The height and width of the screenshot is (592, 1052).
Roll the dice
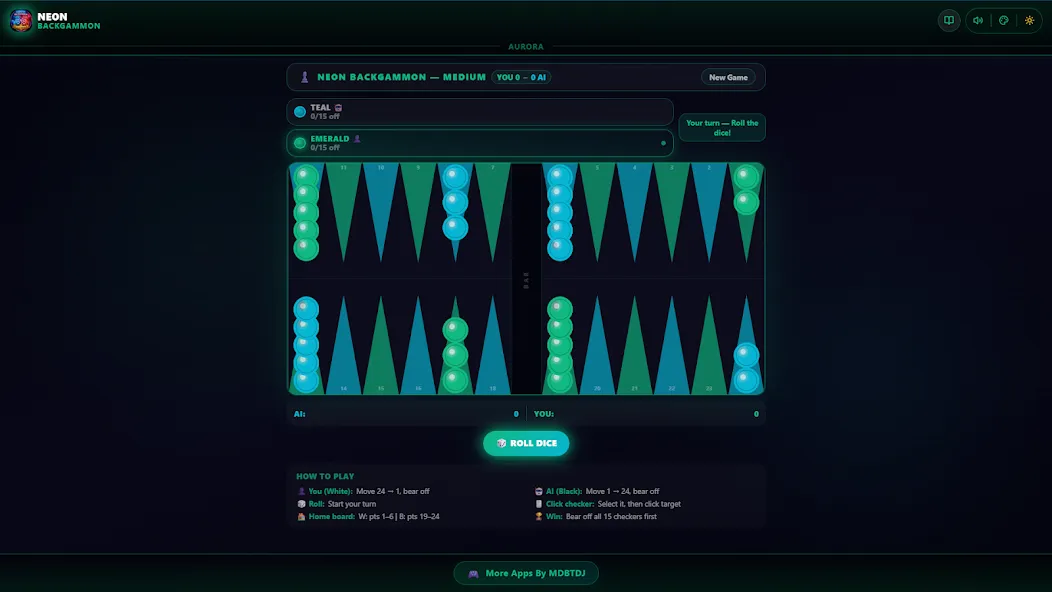click(x=526, y=443)
